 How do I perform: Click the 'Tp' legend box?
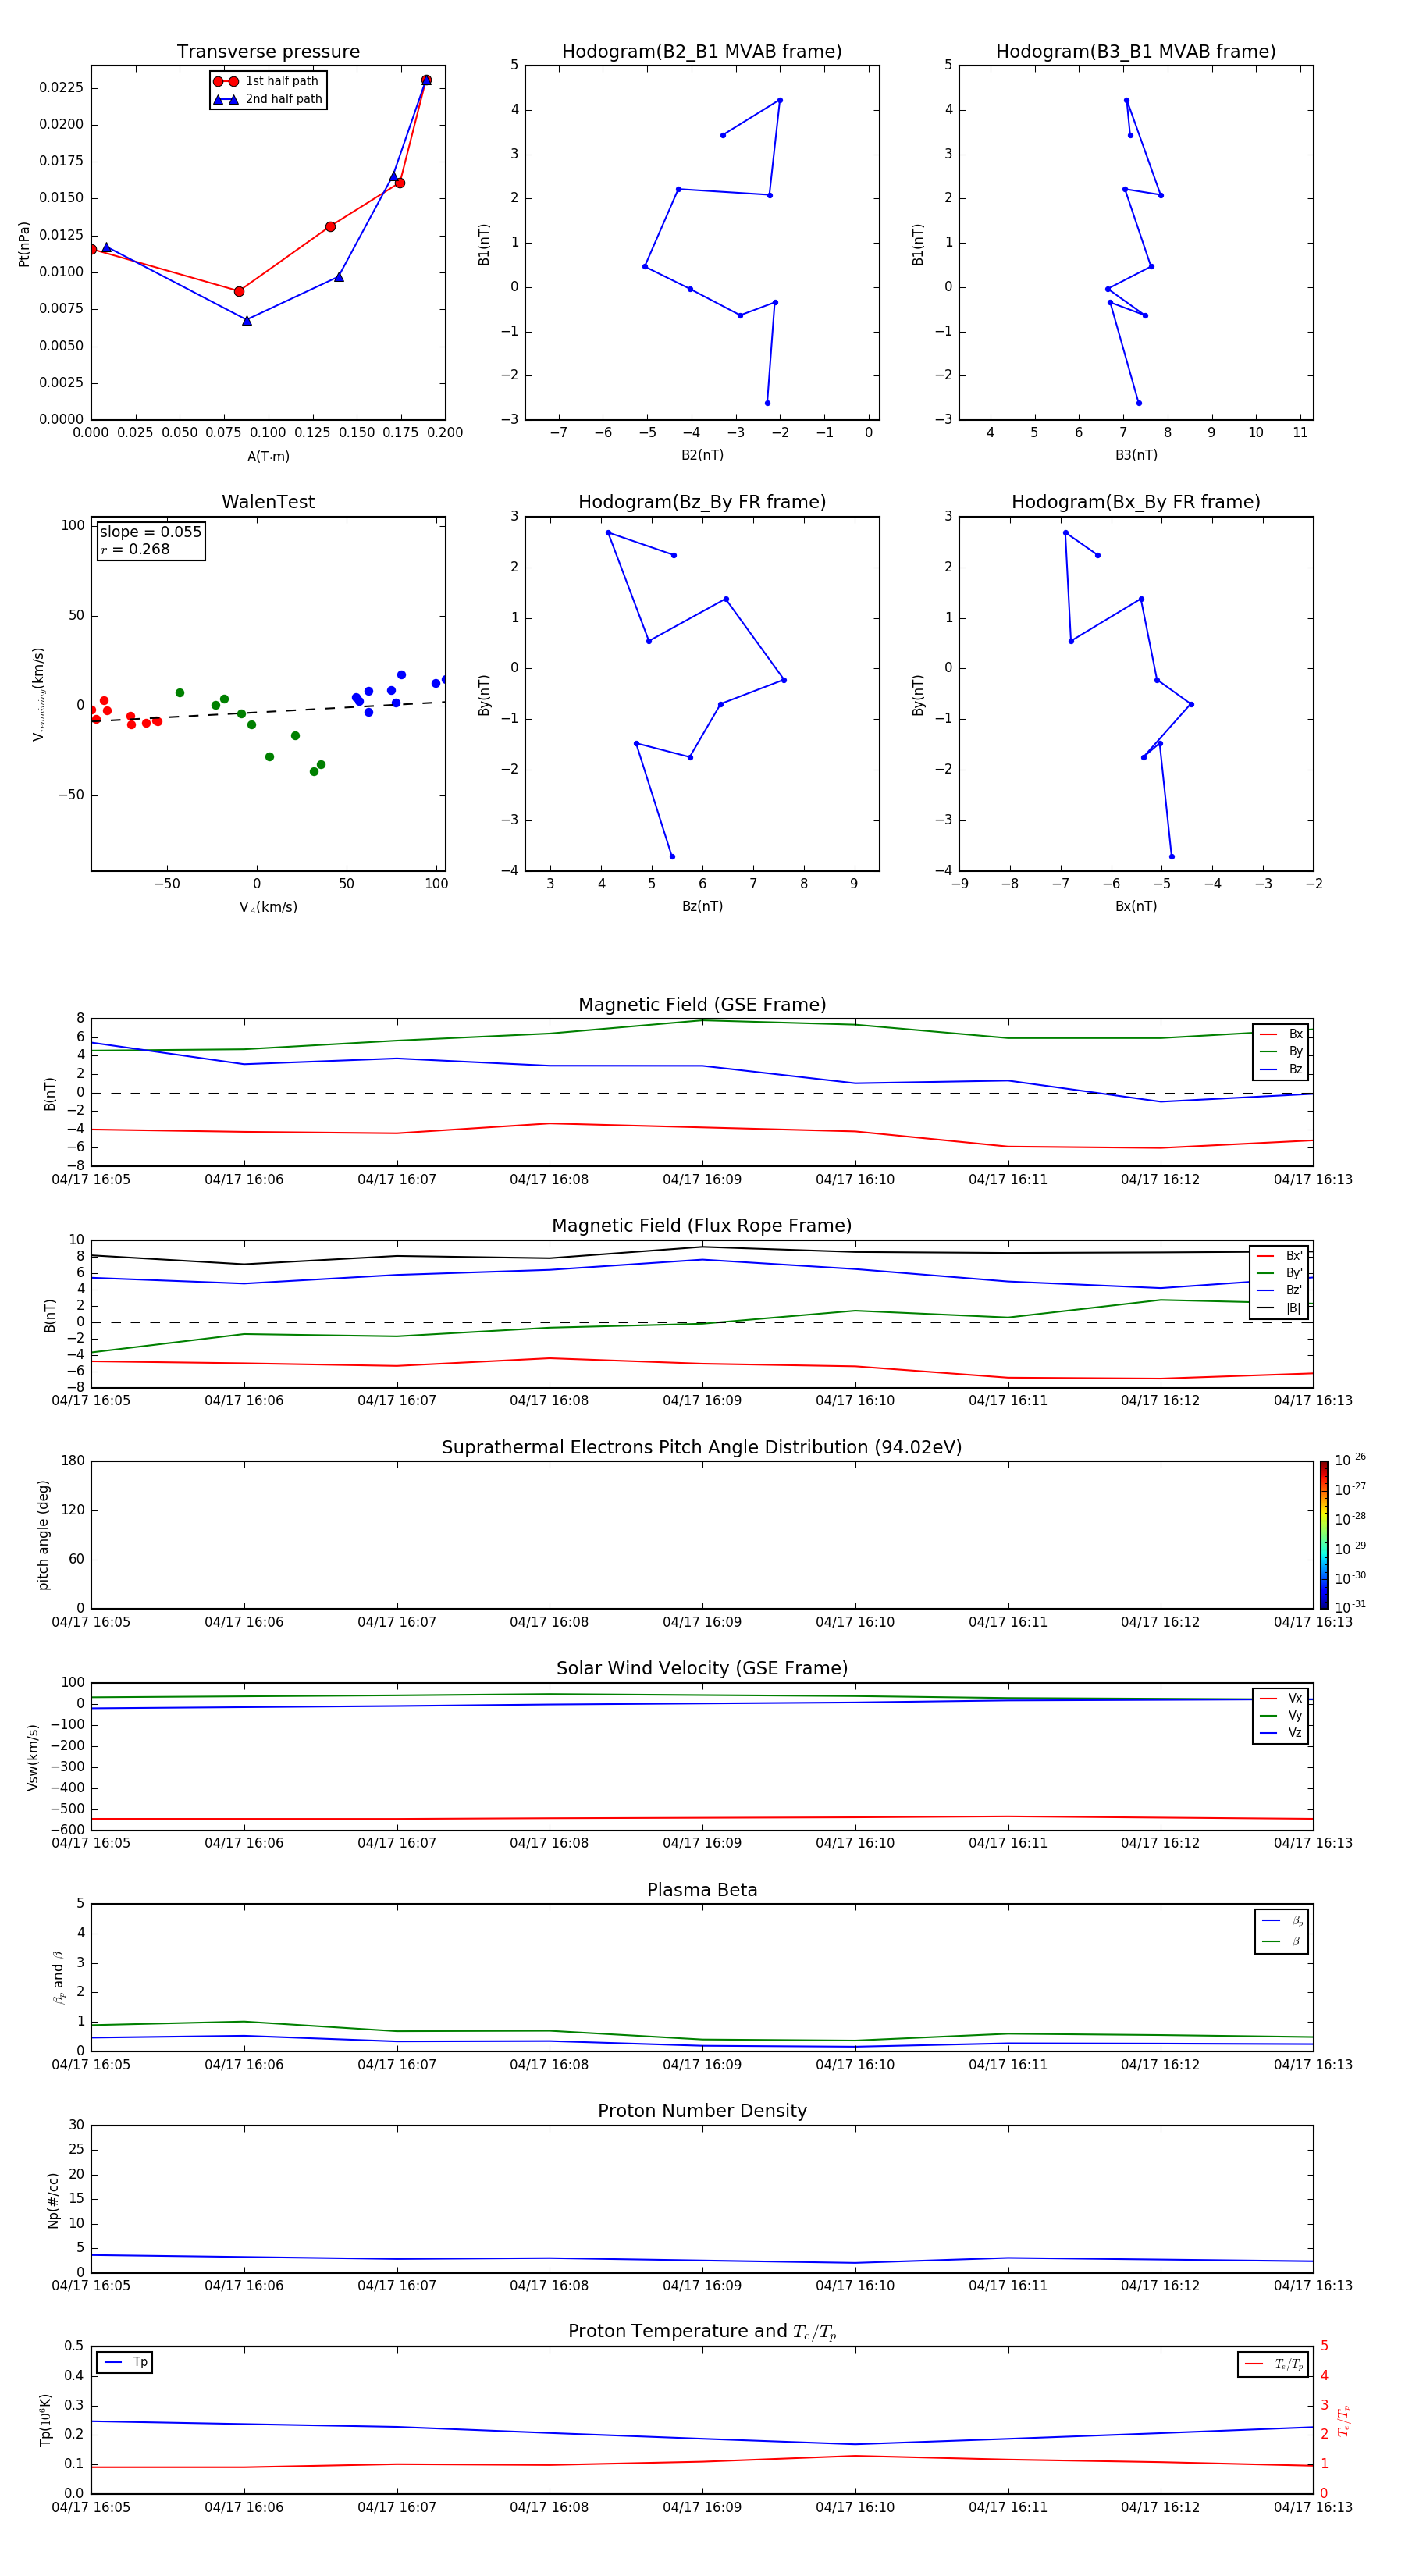[x=125, y=2363]
